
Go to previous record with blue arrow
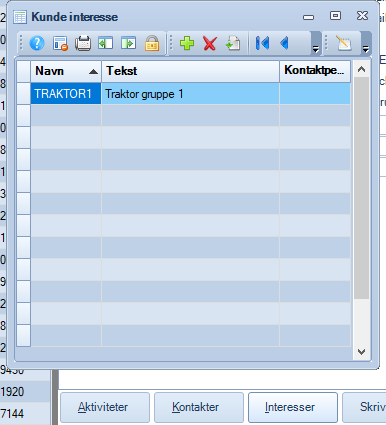click(x=284, y=43)
